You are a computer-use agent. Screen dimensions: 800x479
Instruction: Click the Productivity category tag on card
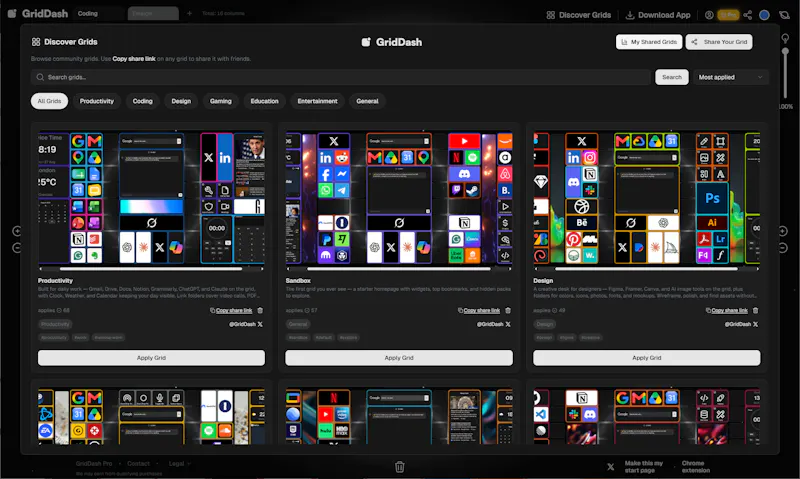pyautogui.click(x=55, y=324)
